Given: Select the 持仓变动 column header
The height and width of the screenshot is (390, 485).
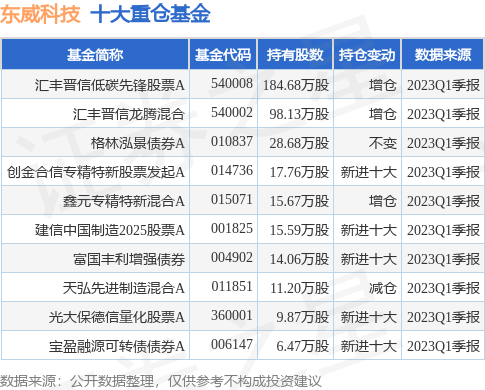Looking at the screenshot, I should 367,55.
